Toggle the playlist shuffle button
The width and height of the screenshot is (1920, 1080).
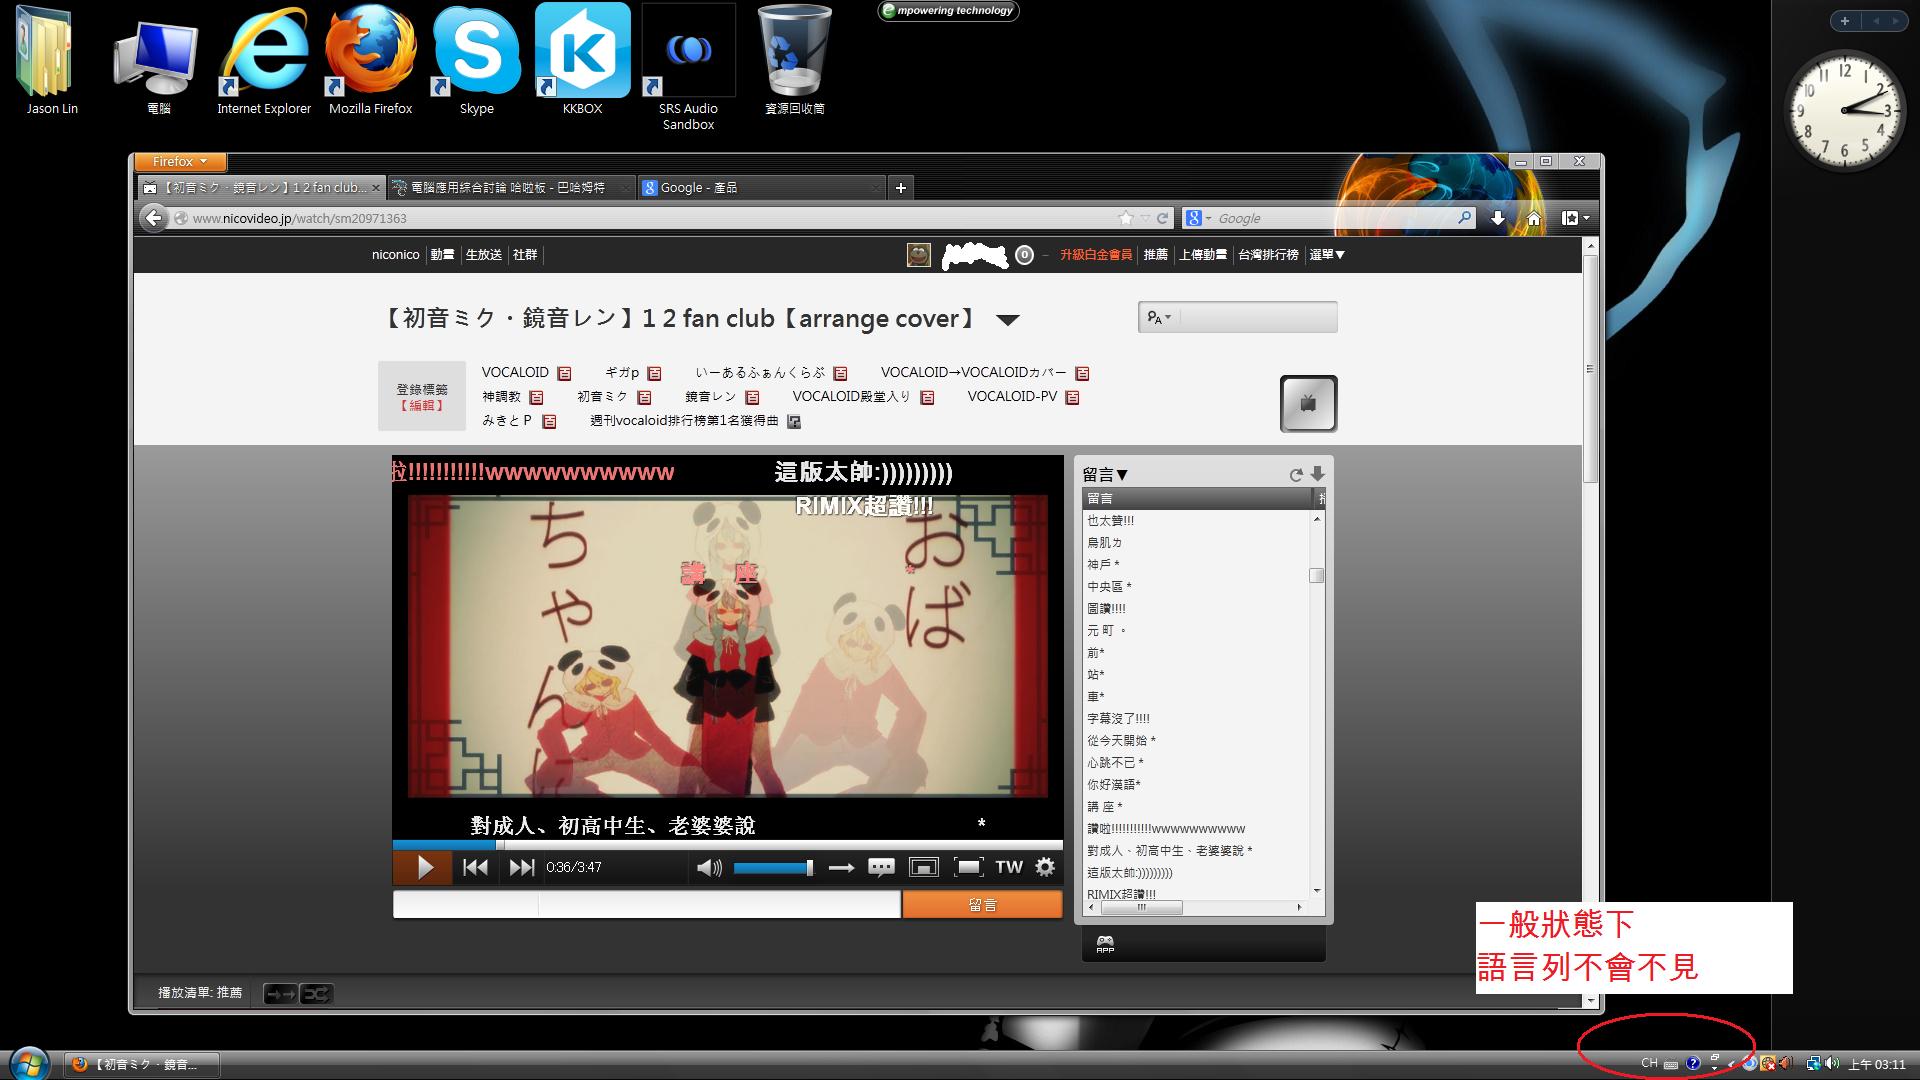[315, 993]
